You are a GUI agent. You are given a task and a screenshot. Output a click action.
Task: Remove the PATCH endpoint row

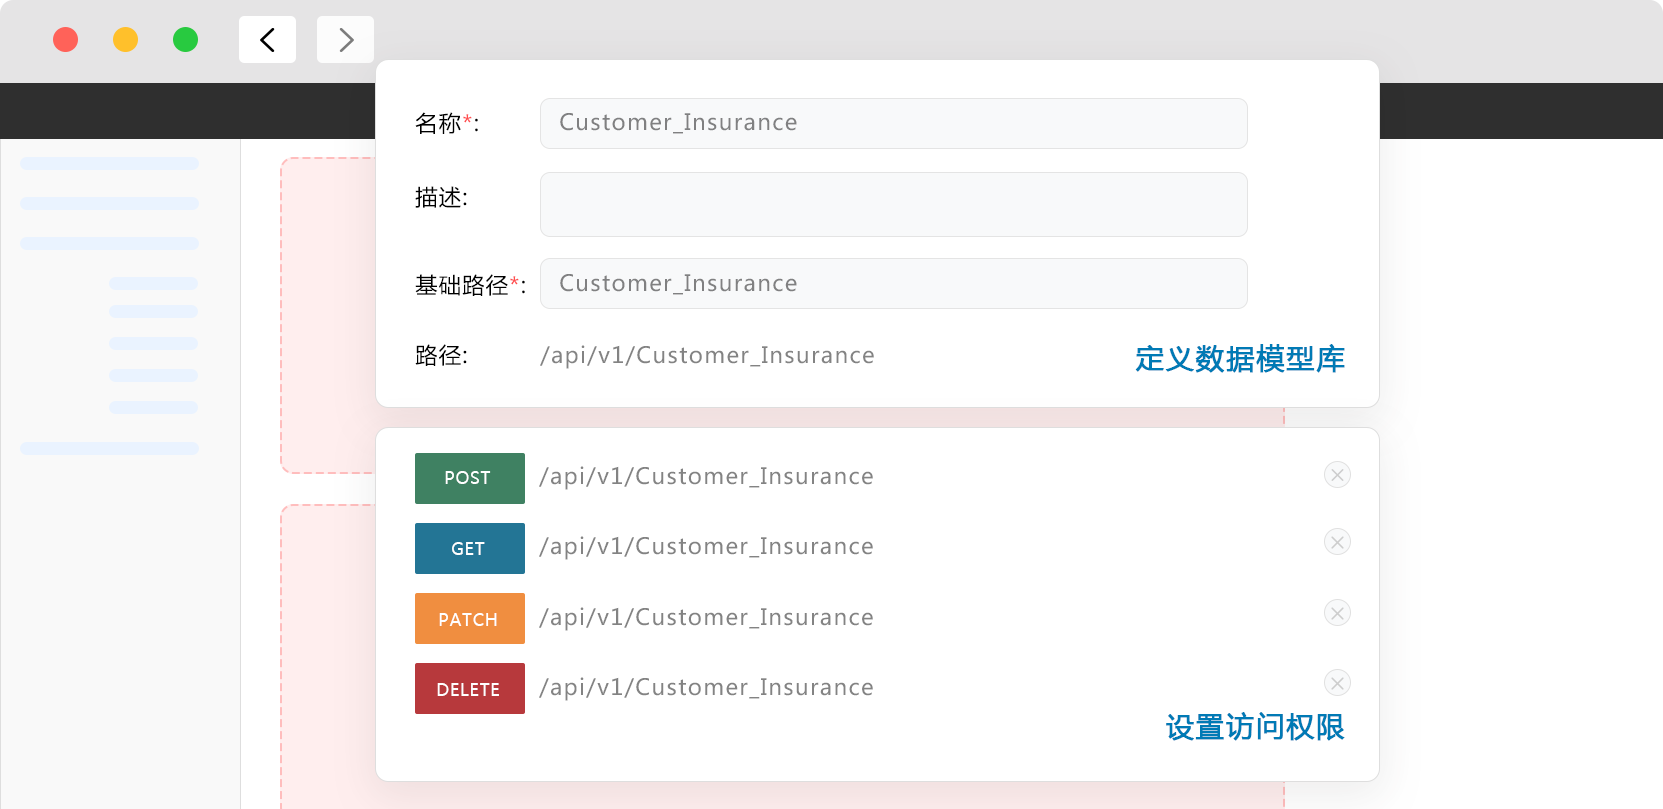(1337, 612)
